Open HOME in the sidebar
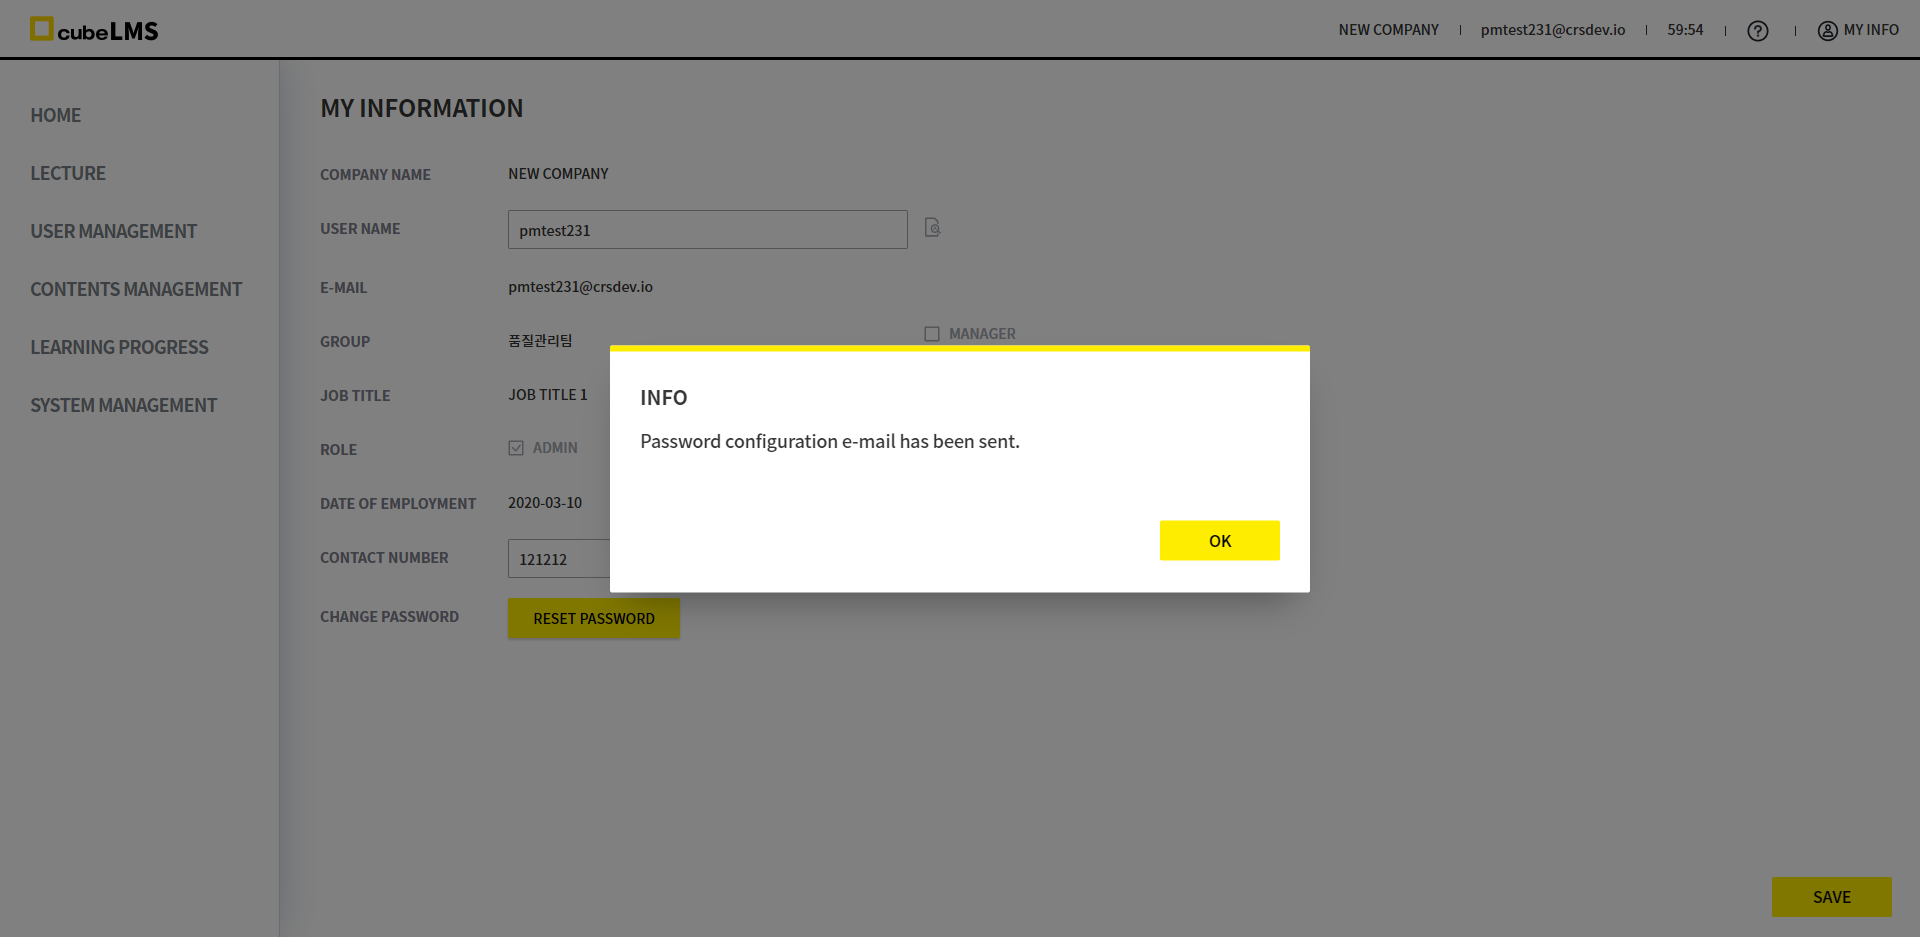Screen dimensions: 1920x937 56,115
